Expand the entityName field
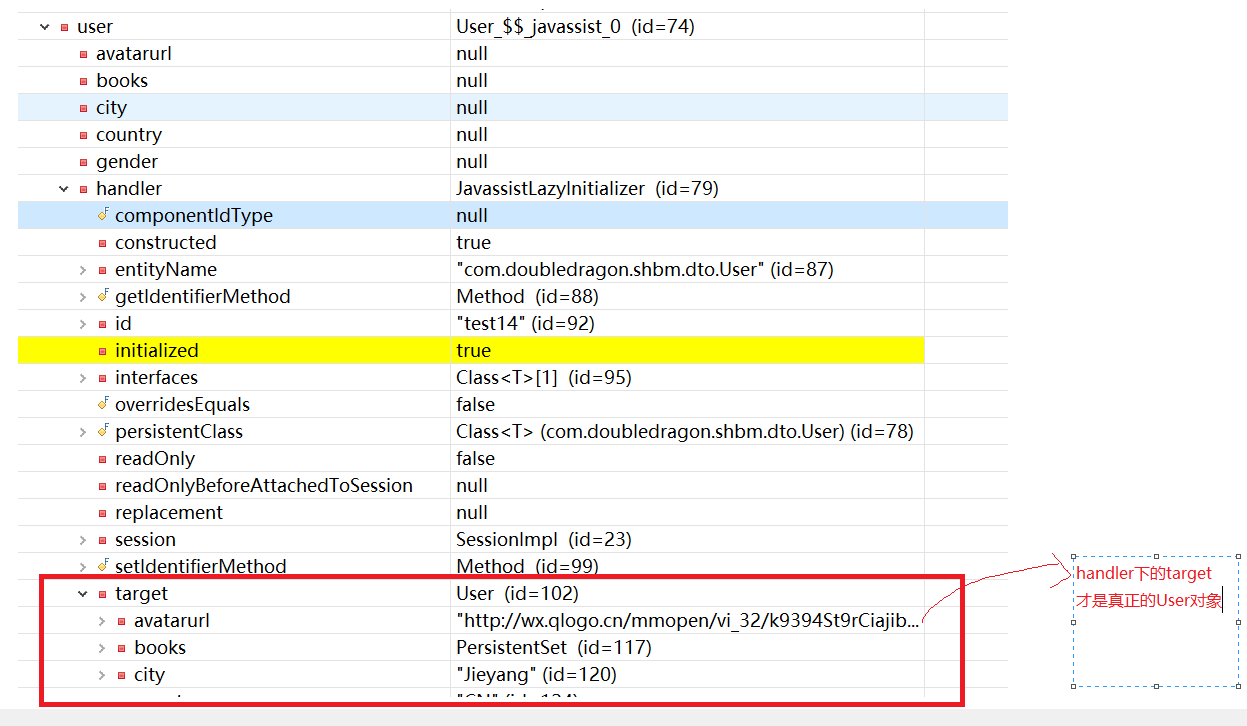Screen dimensions: 1247x726 click(x=83, y=269)
